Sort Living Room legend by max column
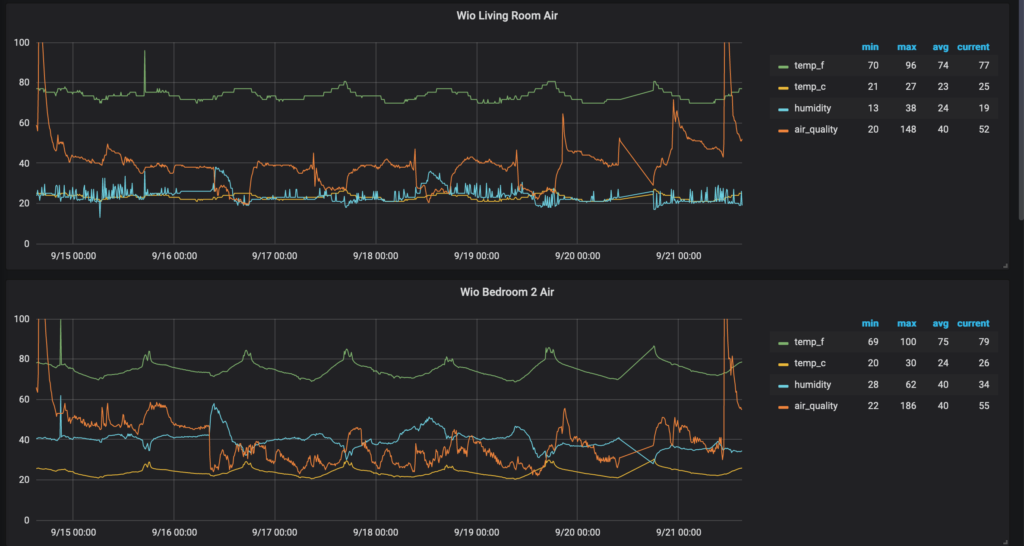This screenshot has height=546, width=1024. pyautogui.click(x=906, y=47)
